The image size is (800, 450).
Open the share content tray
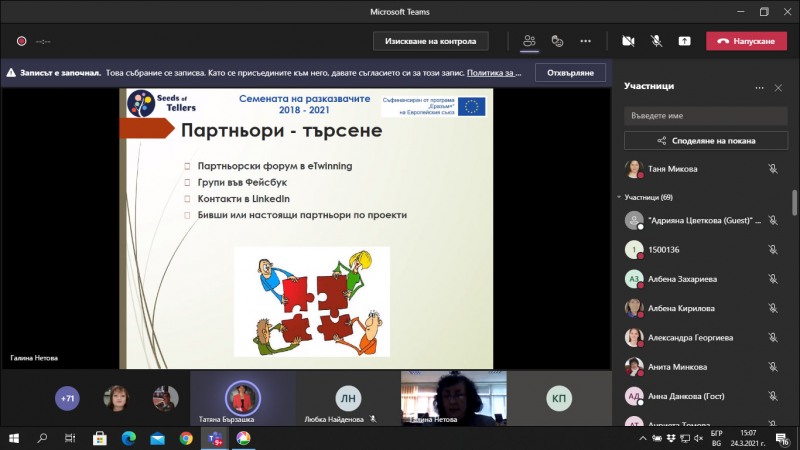point(684,41)
